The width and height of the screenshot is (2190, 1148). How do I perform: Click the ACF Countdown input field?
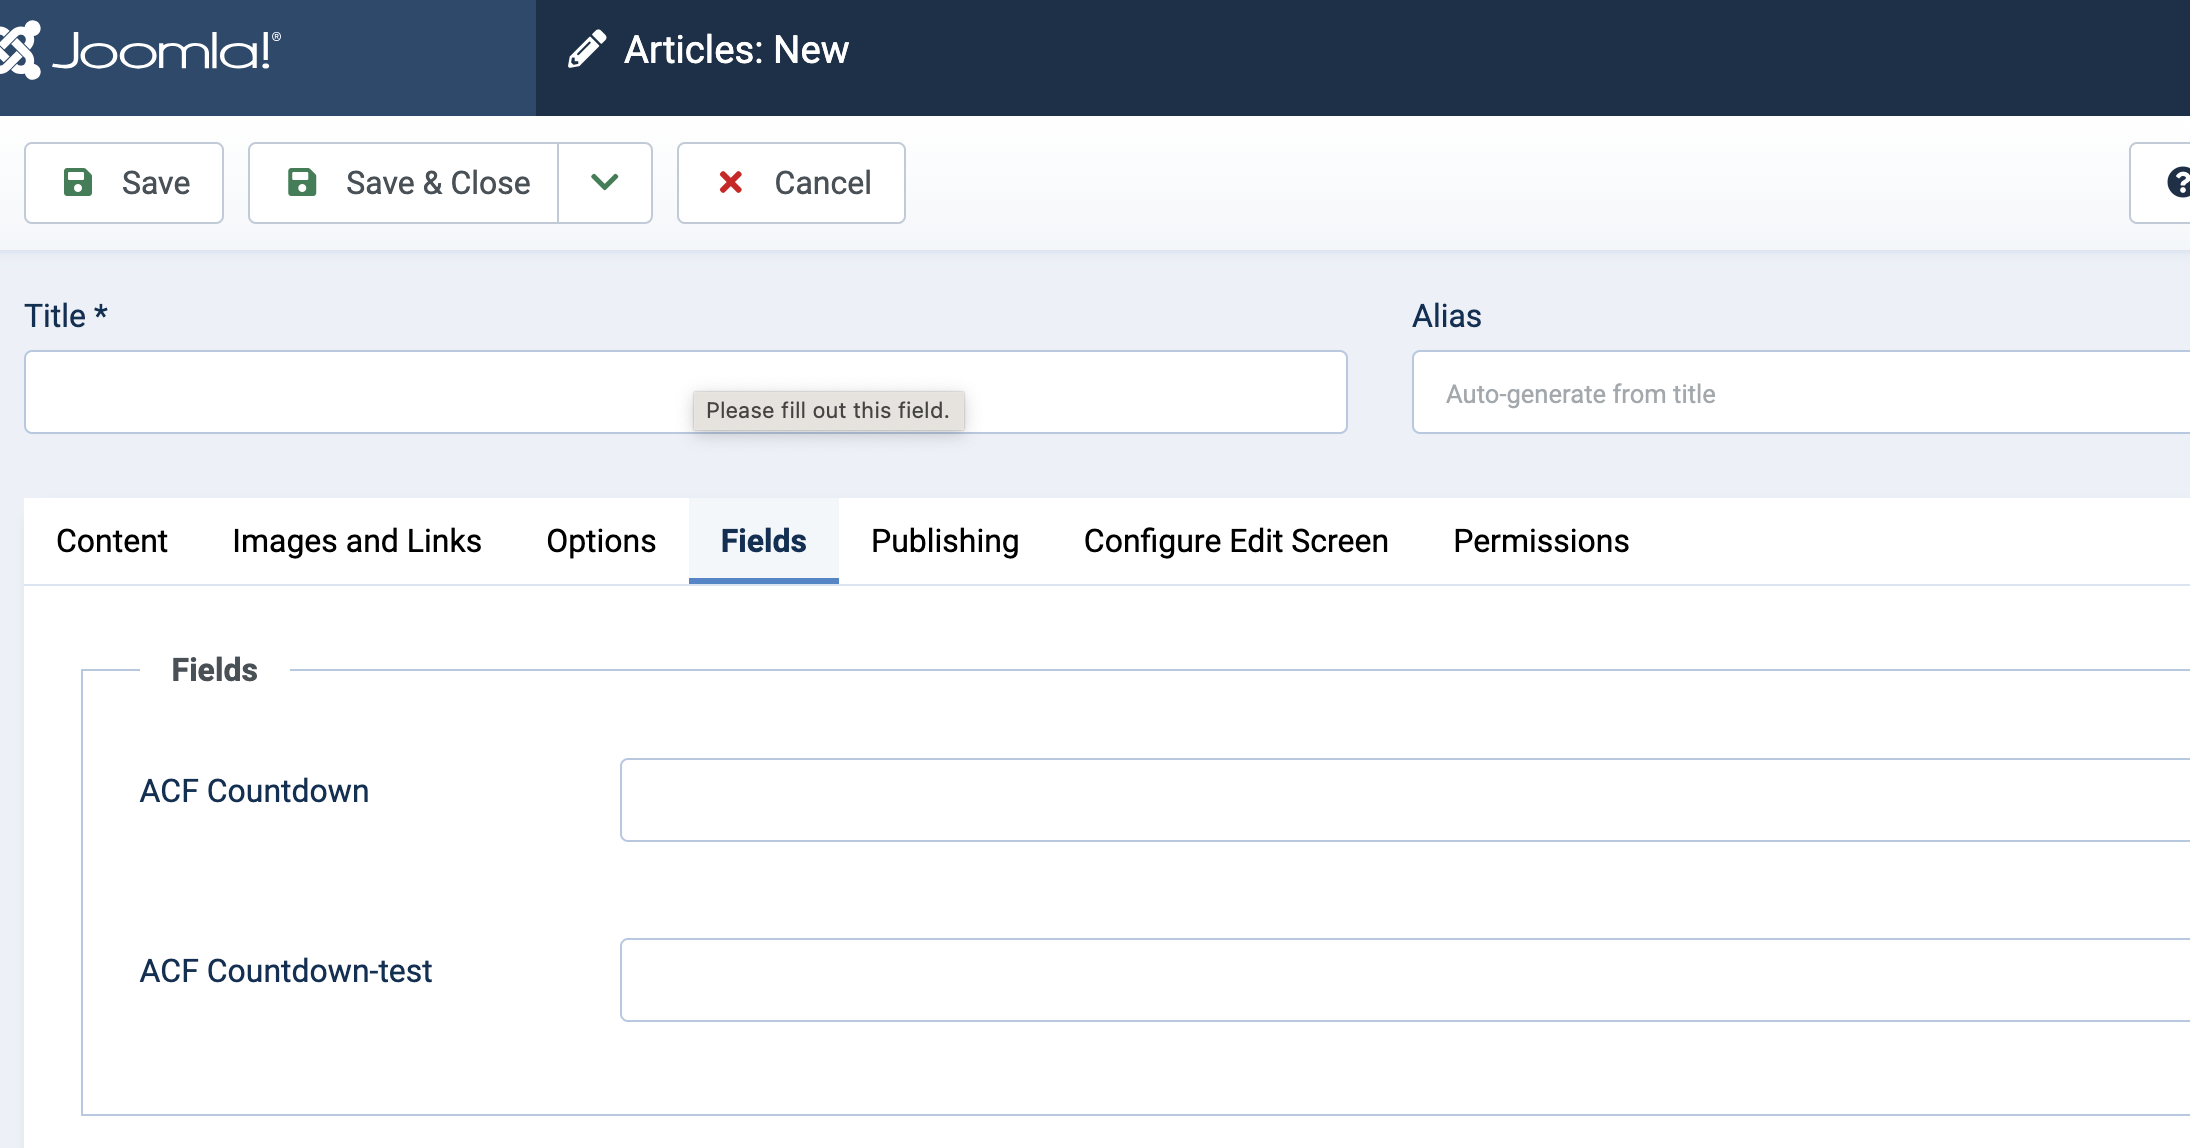(x=1400, y=800)
